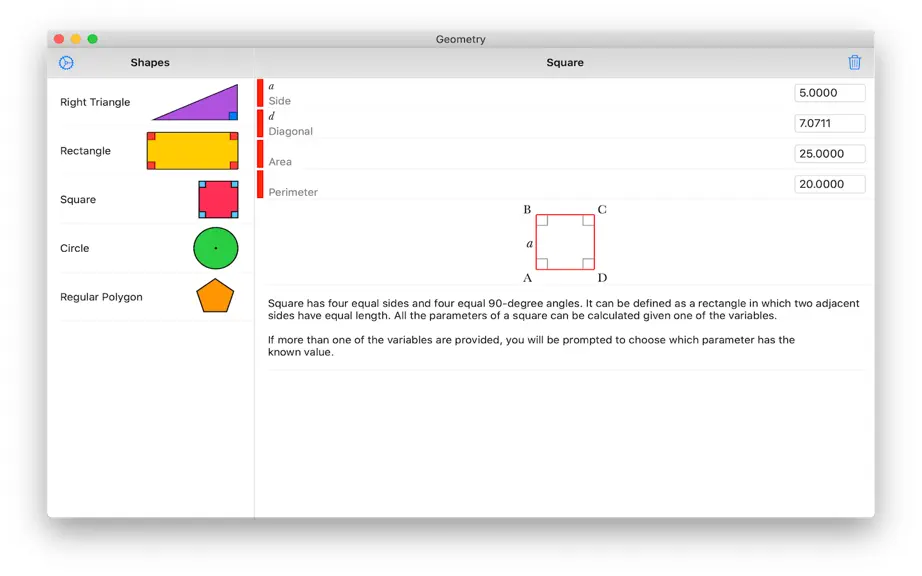Viewport: 922px width, 576px height.
Task: Click the Geometry window title
Action: click(x=460, y=39)
